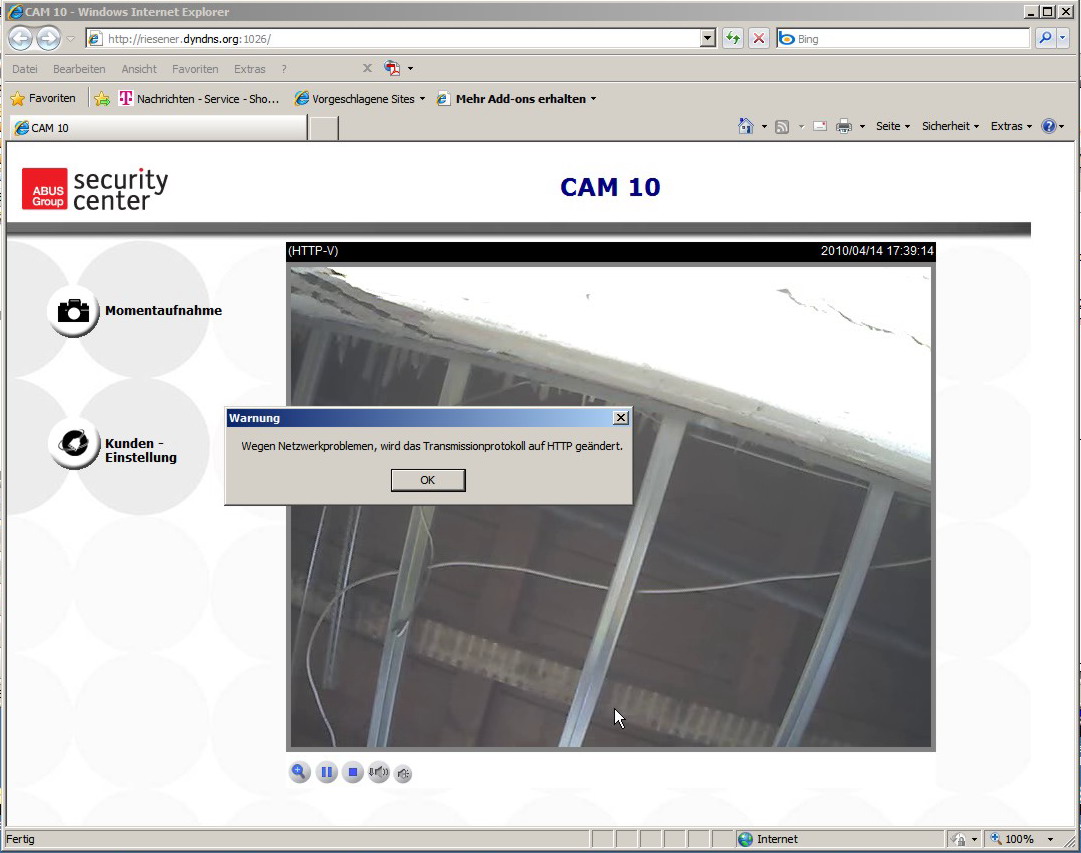Go back with browser back arrow
The height and width of the screenshot is (853, 1081).
tap(21, 39)
